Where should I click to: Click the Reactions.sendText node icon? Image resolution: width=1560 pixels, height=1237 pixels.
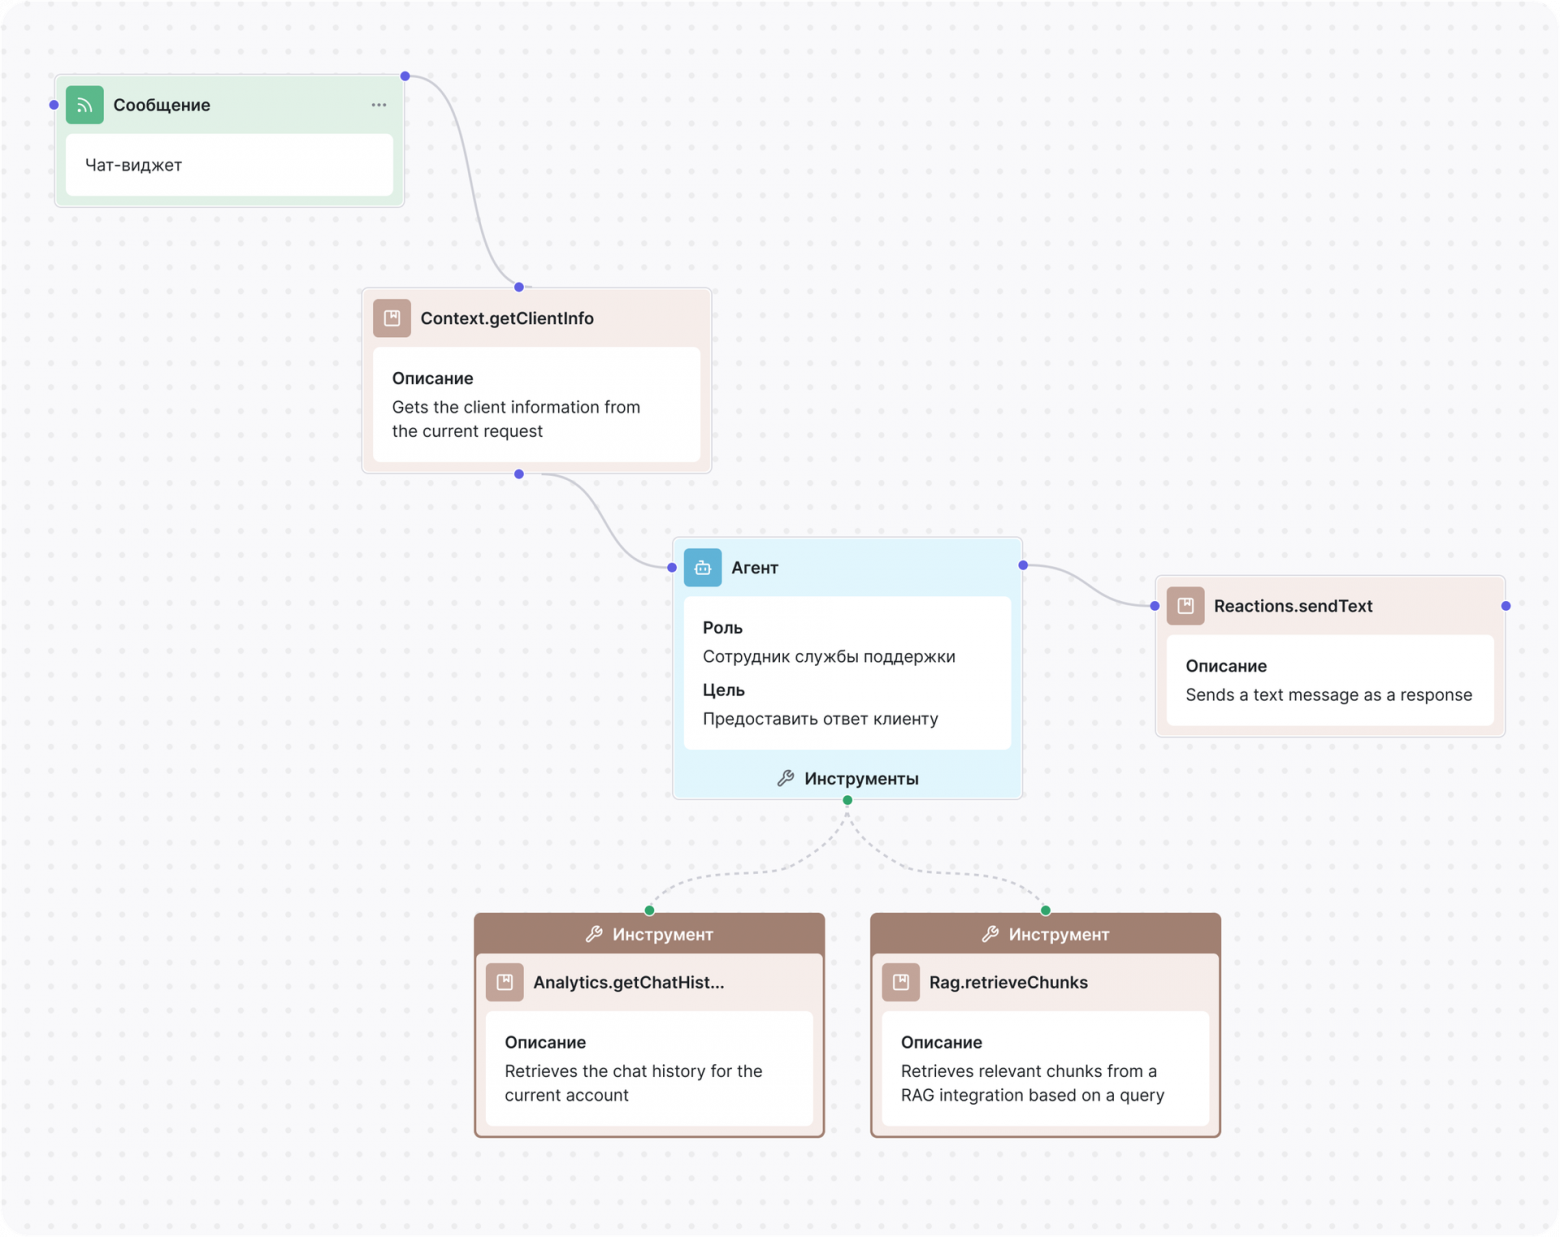click(x=1186, y=605)
